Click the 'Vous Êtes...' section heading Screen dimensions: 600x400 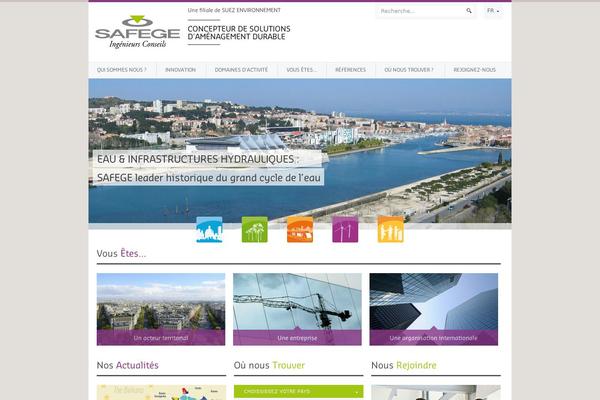click(121, 253)
